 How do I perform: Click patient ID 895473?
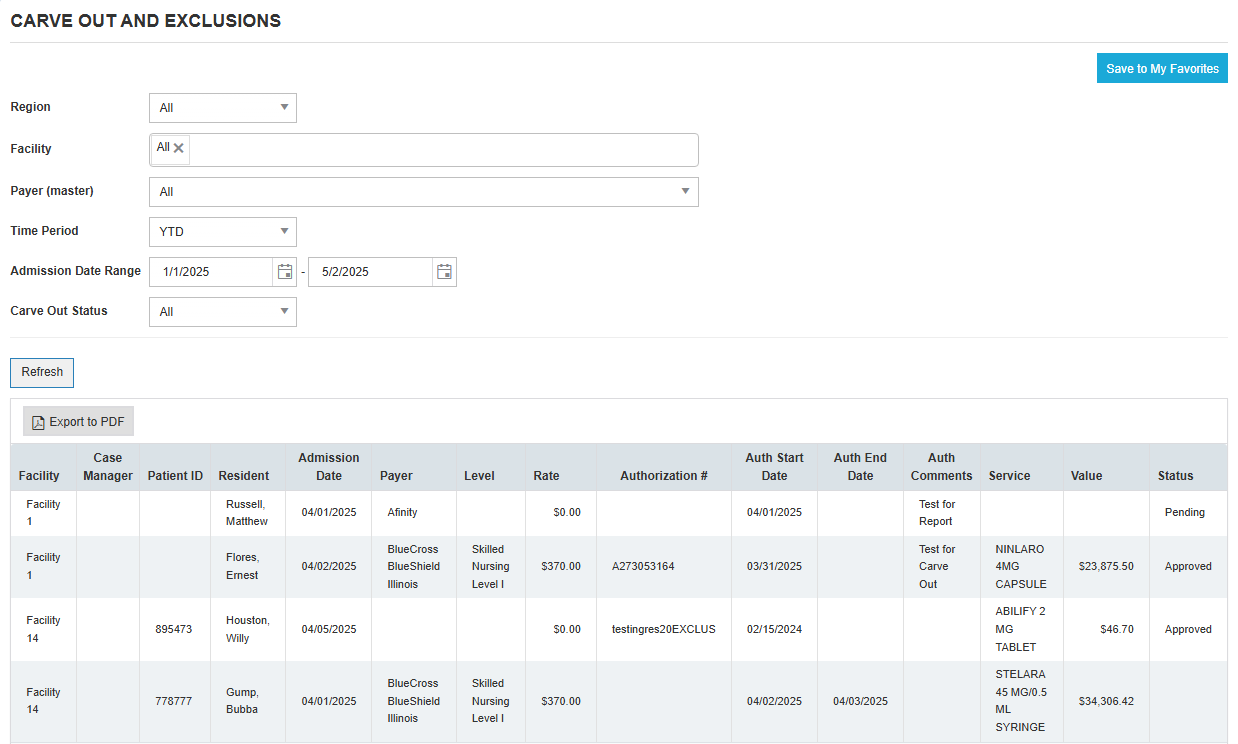tap(174, 630)
